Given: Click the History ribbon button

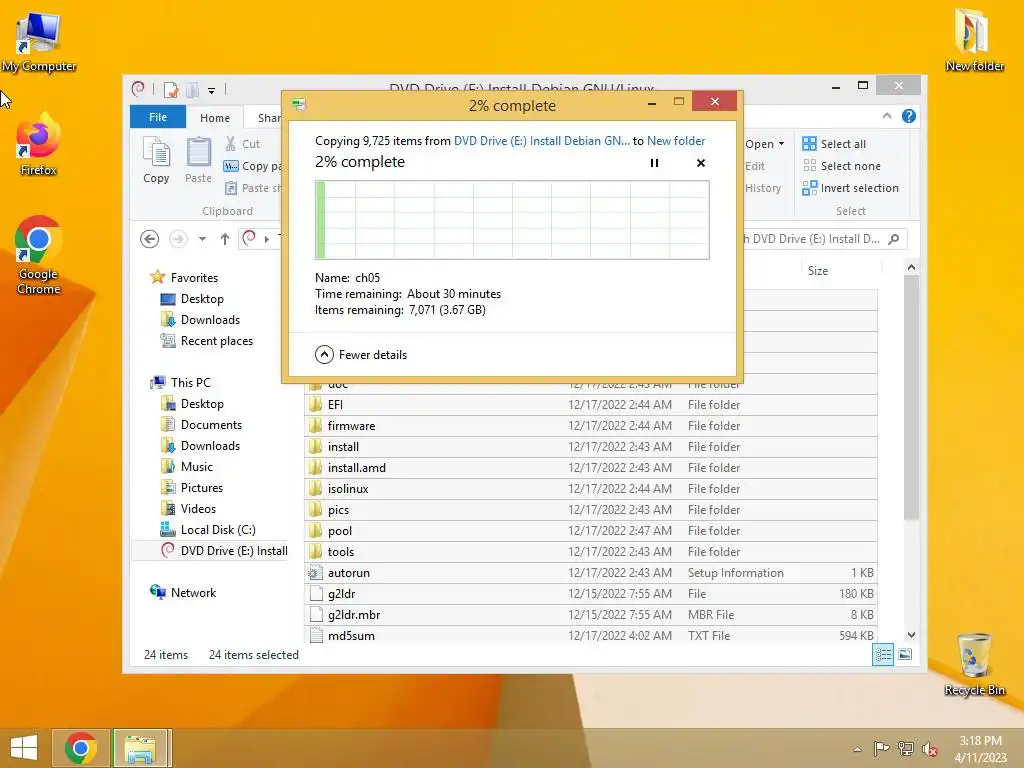Looking at the screenshot, I should [763, 188].
